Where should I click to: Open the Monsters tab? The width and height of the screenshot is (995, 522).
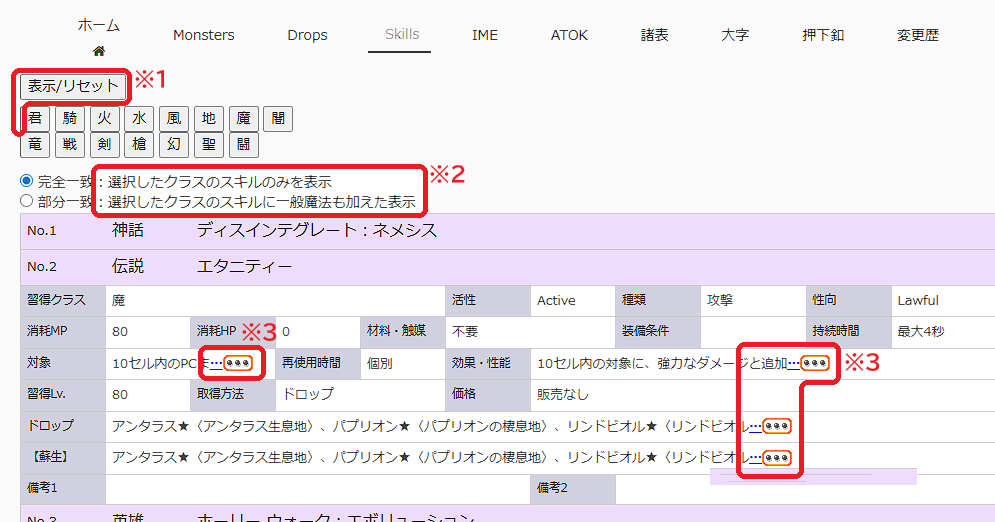click(x=204, y=35)
